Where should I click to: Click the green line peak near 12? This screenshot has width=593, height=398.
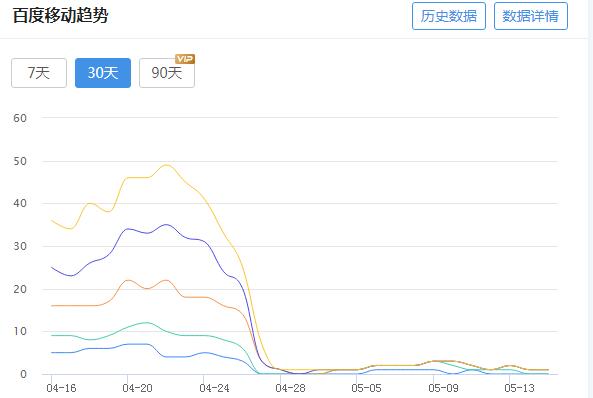coord(147,323)
